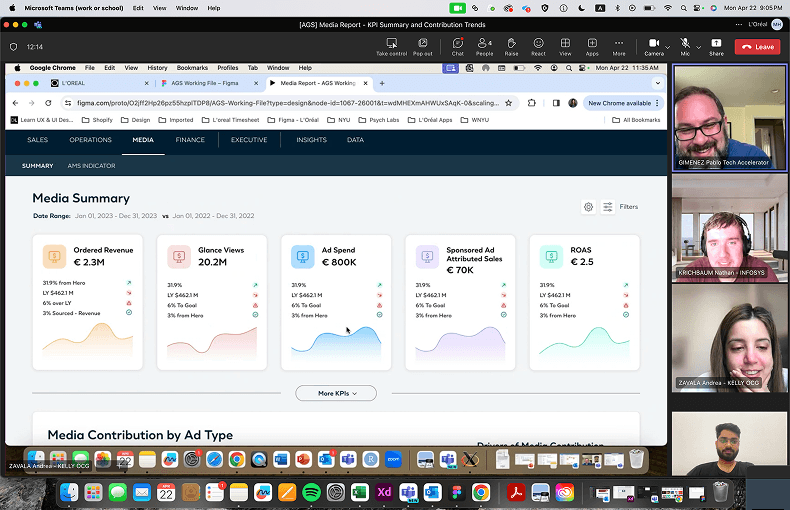Open the EXECUTIVE tab
The height and width of the screenshot is (510, 790).
(249, 140)
